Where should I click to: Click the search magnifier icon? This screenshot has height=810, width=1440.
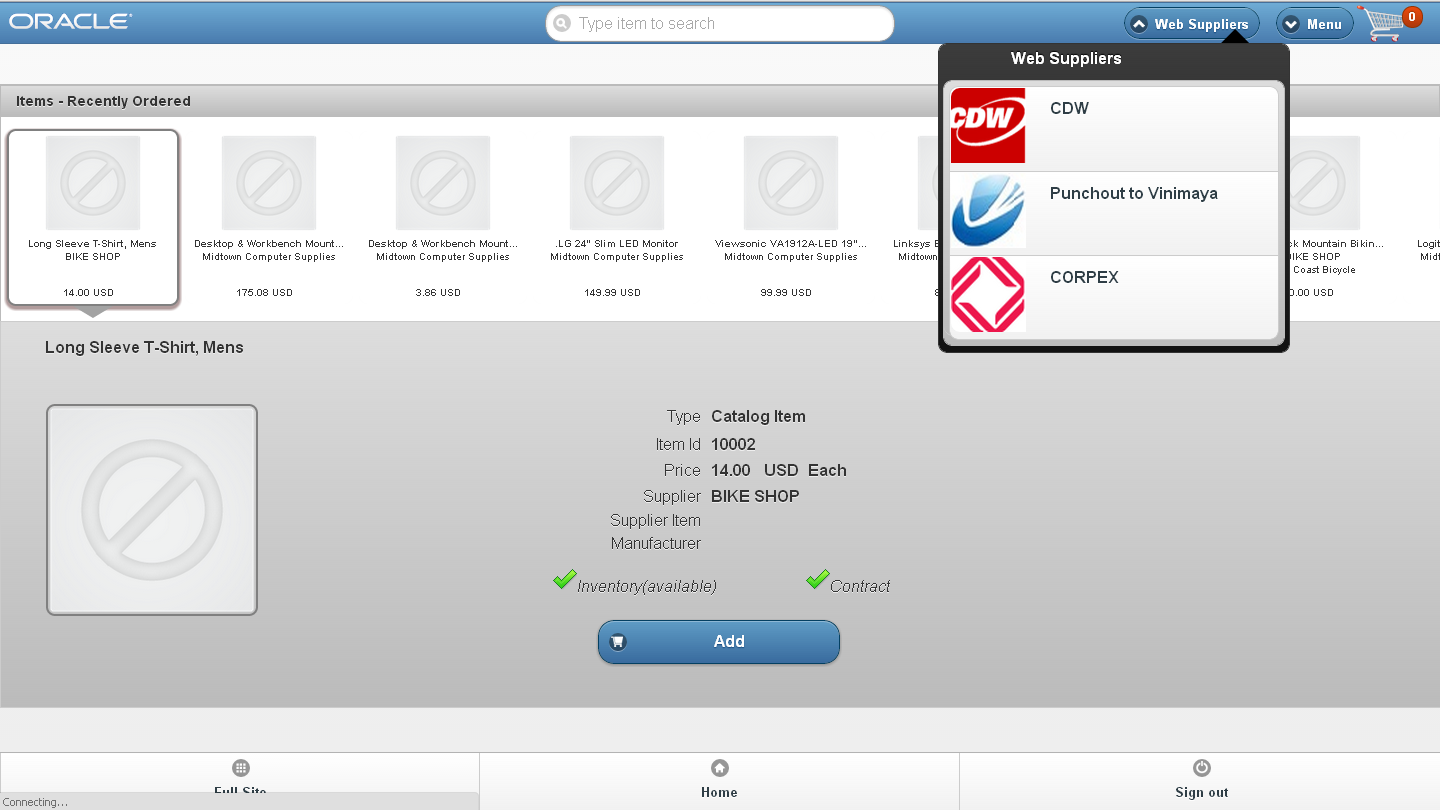point(562,23)
